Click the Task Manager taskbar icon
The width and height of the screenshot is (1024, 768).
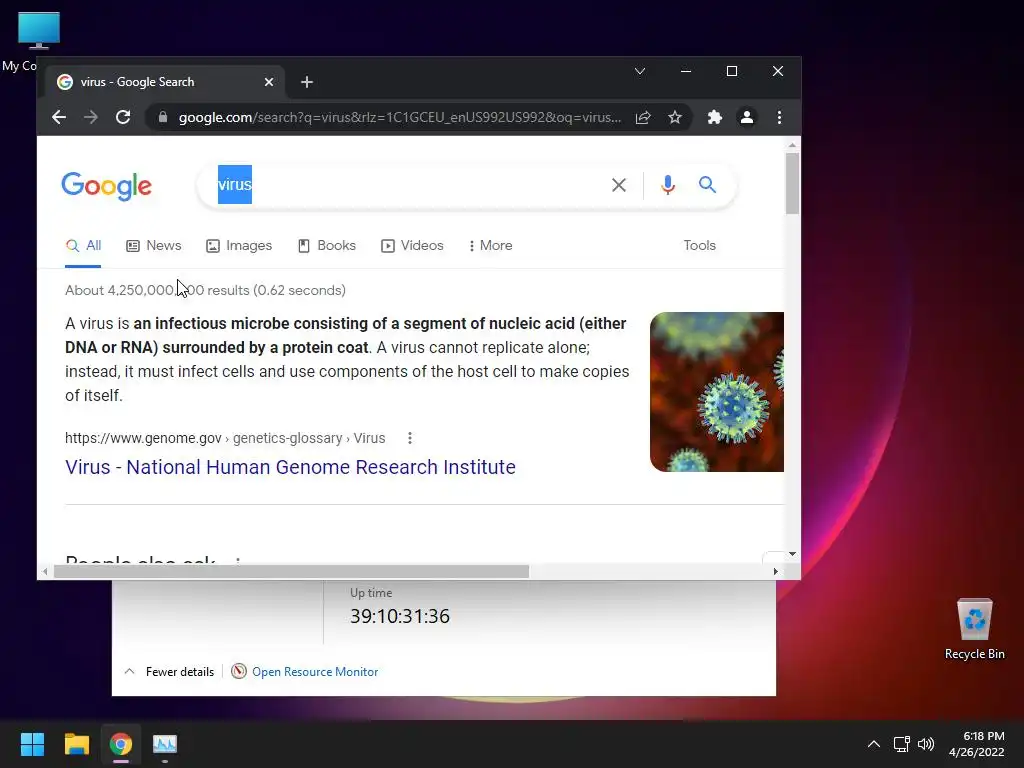coord(165,744)
